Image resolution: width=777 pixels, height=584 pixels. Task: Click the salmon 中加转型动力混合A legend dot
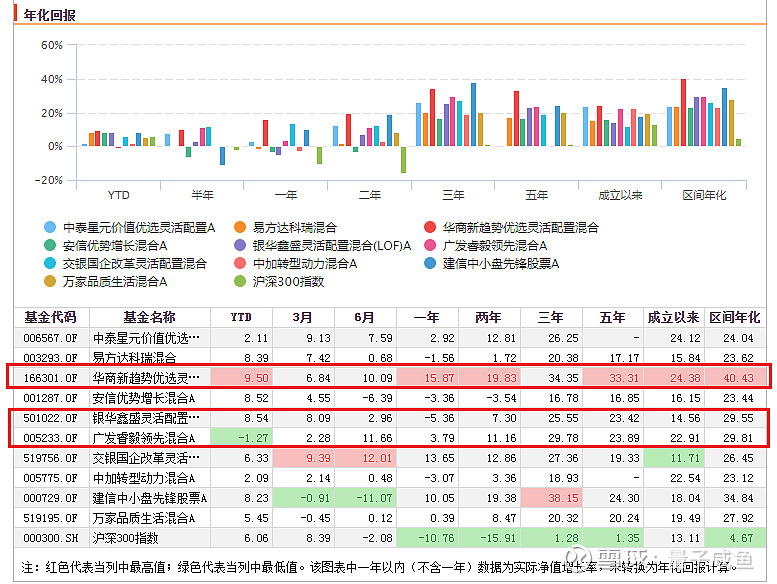[240, 263]
